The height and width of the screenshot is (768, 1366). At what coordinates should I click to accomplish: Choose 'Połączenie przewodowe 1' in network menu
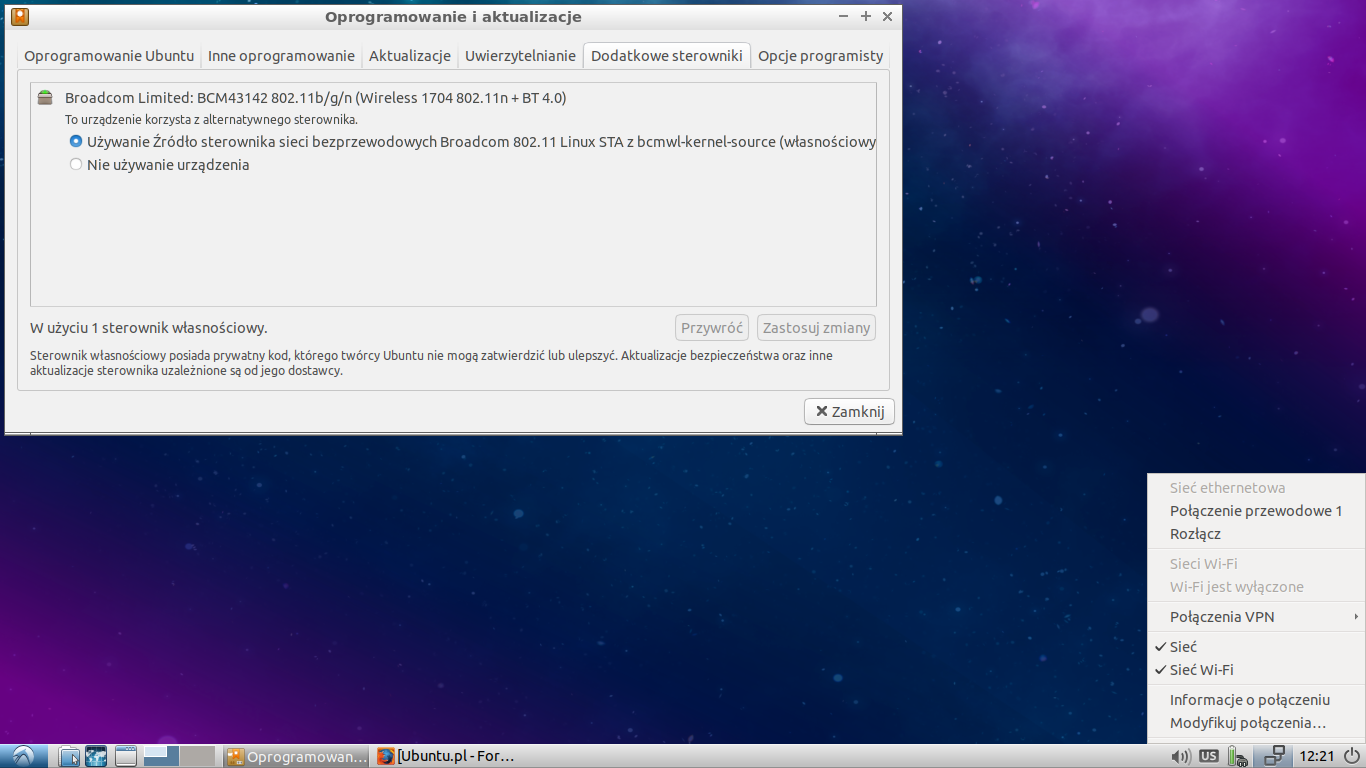point(1256,511)
